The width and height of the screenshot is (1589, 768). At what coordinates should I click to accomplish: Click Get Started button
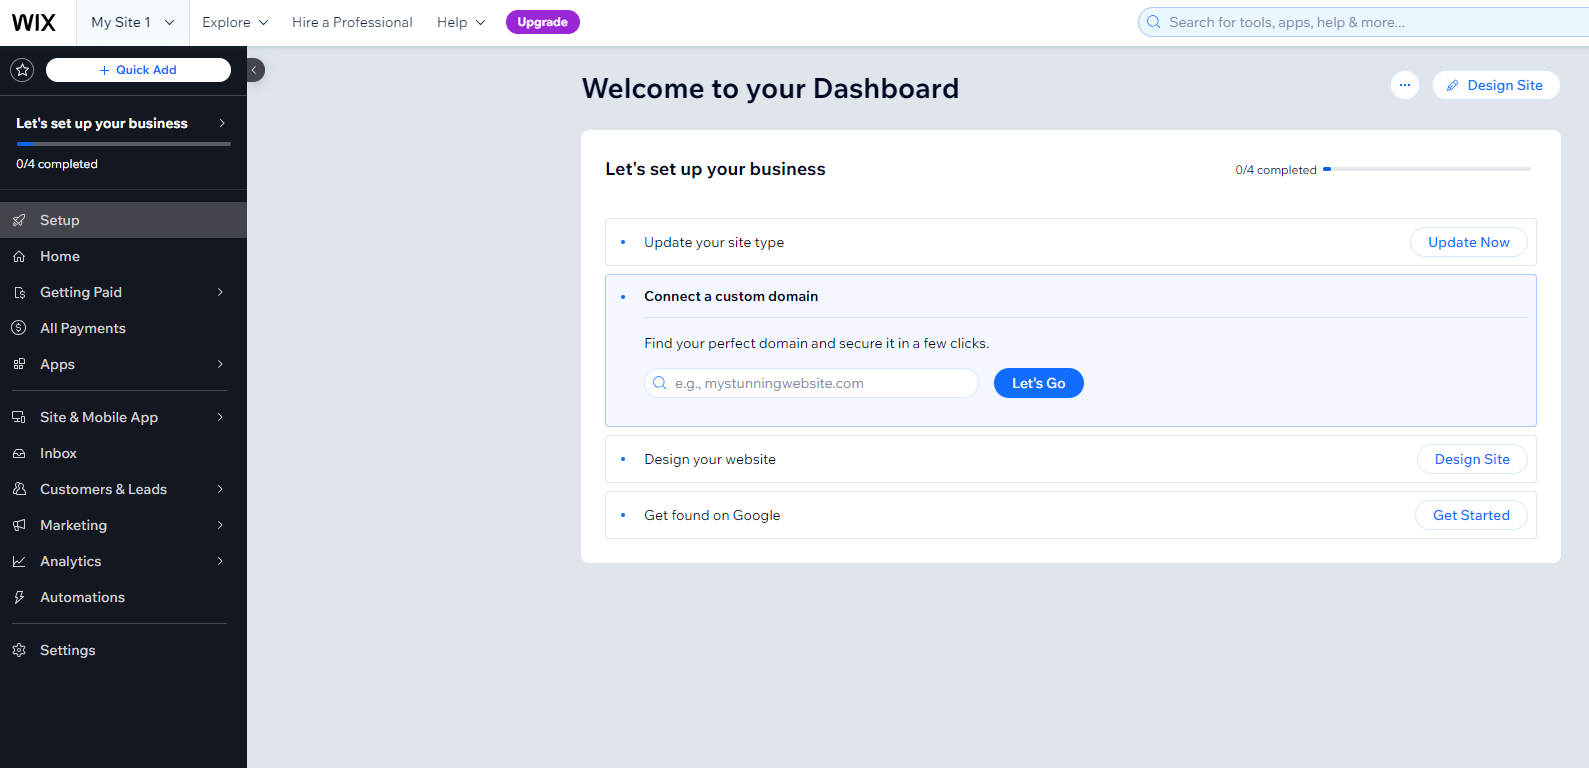1471,515
